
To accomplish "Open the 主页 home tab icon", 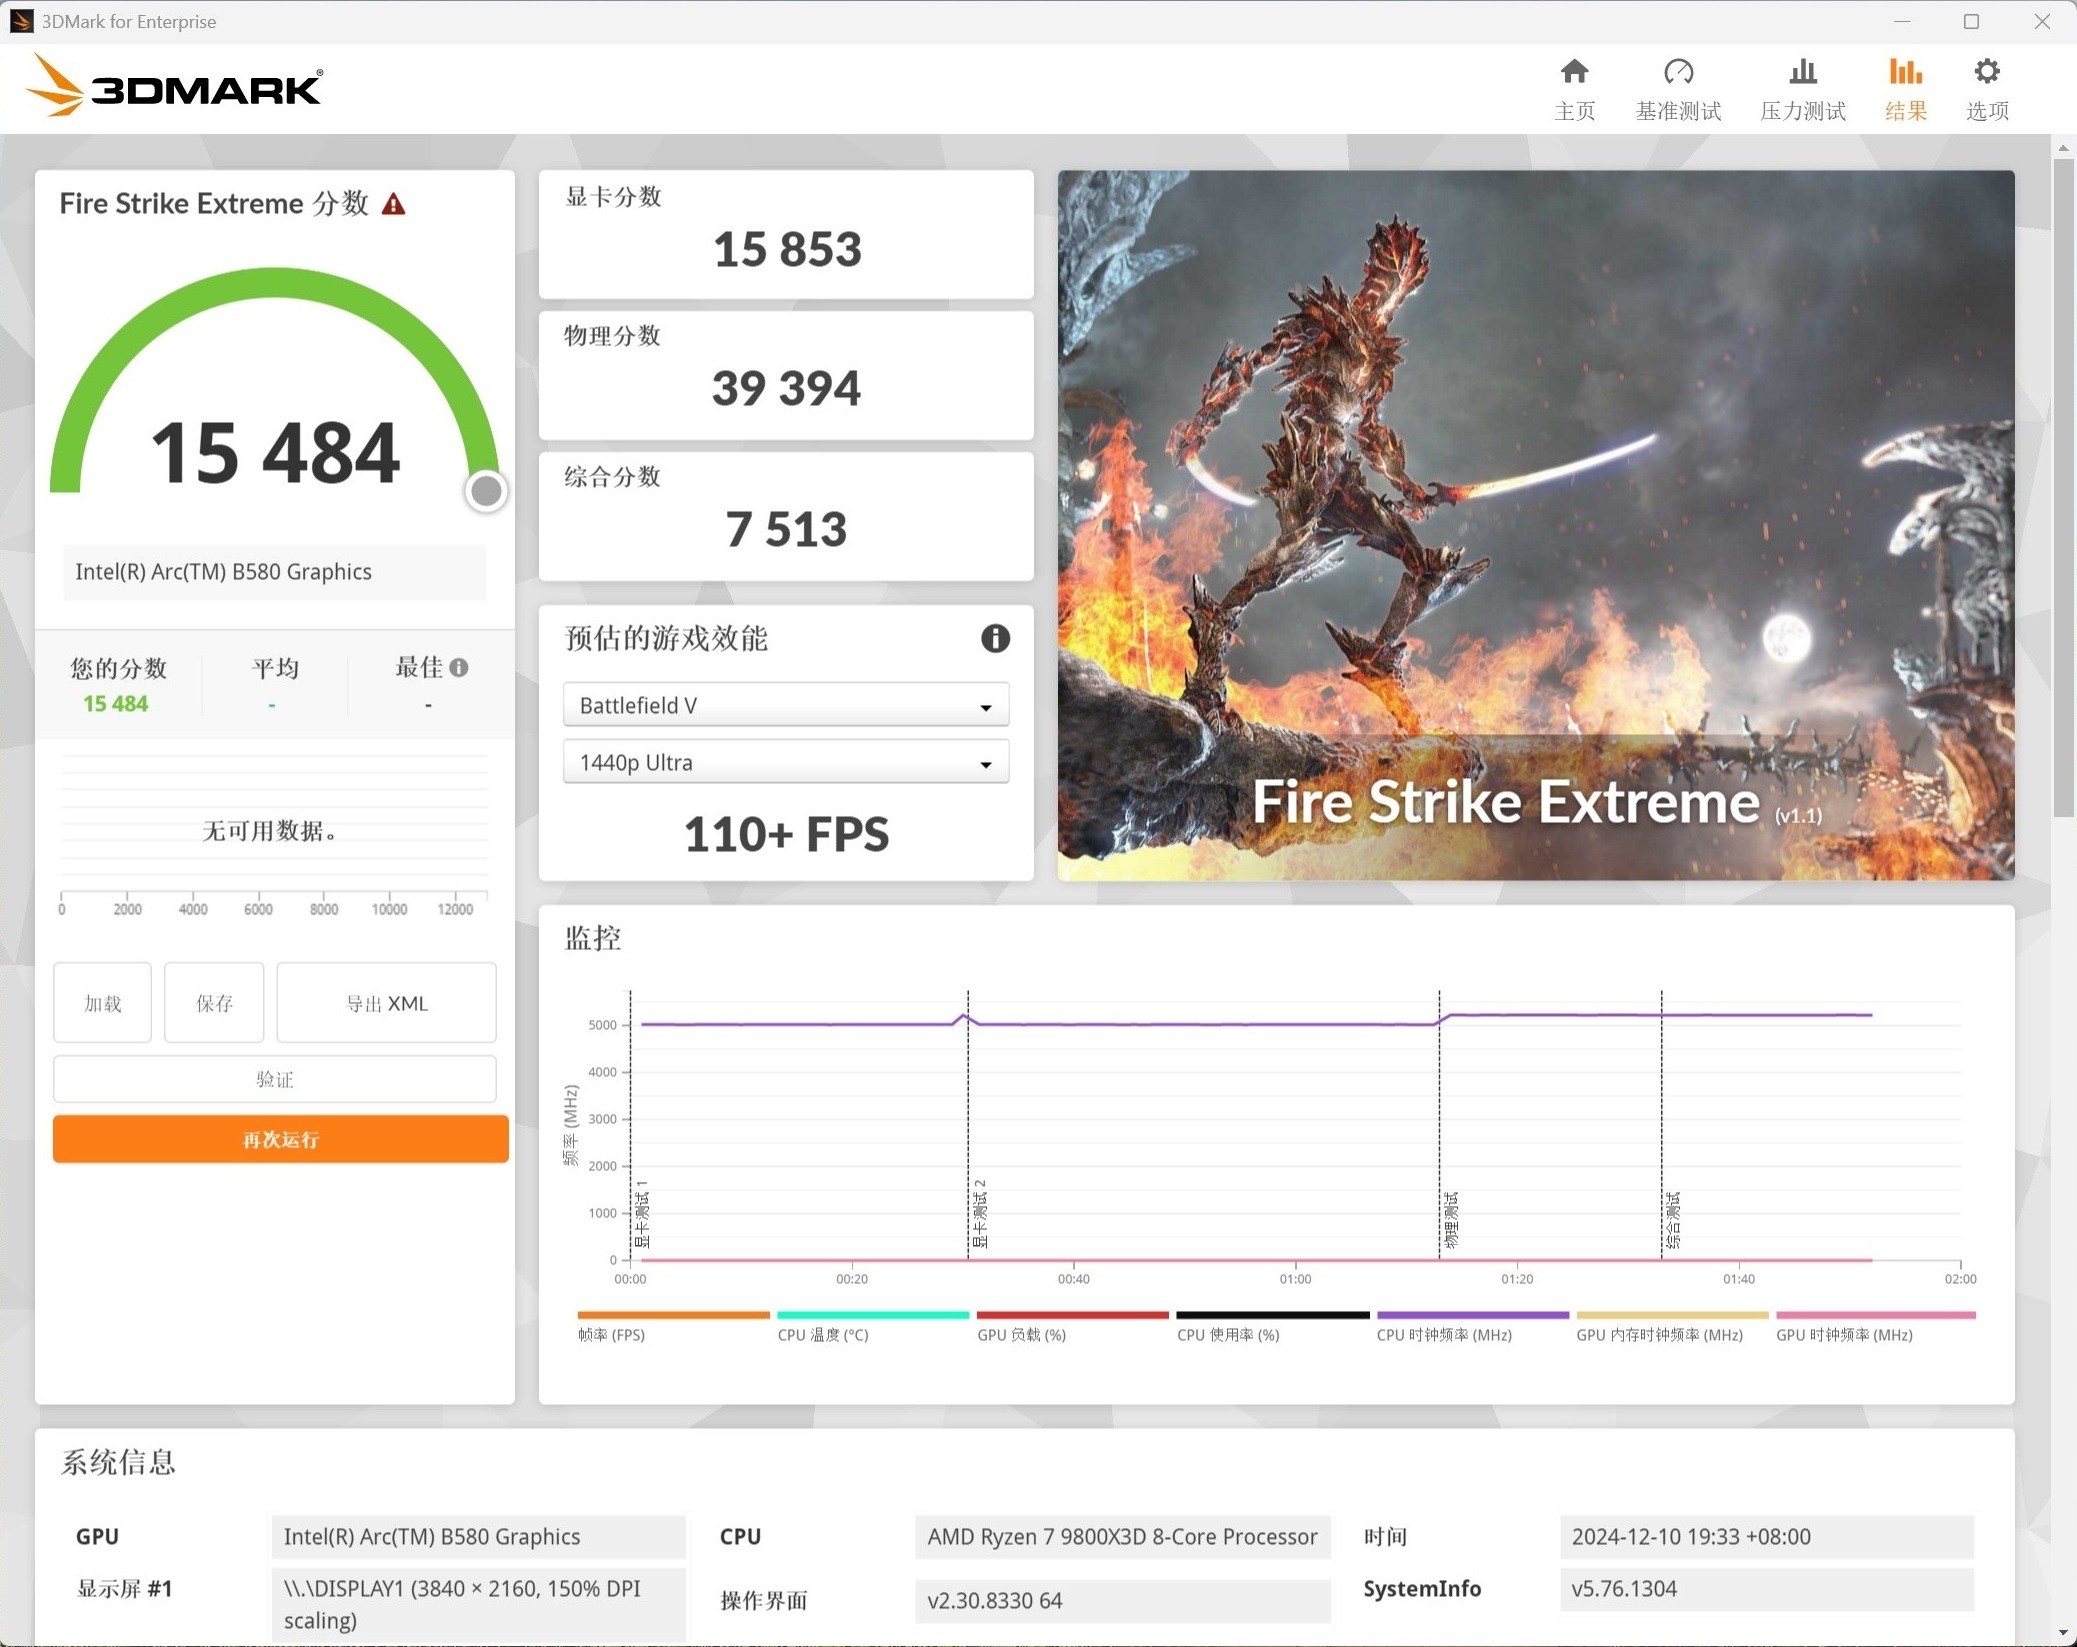I will point(1574,72).
